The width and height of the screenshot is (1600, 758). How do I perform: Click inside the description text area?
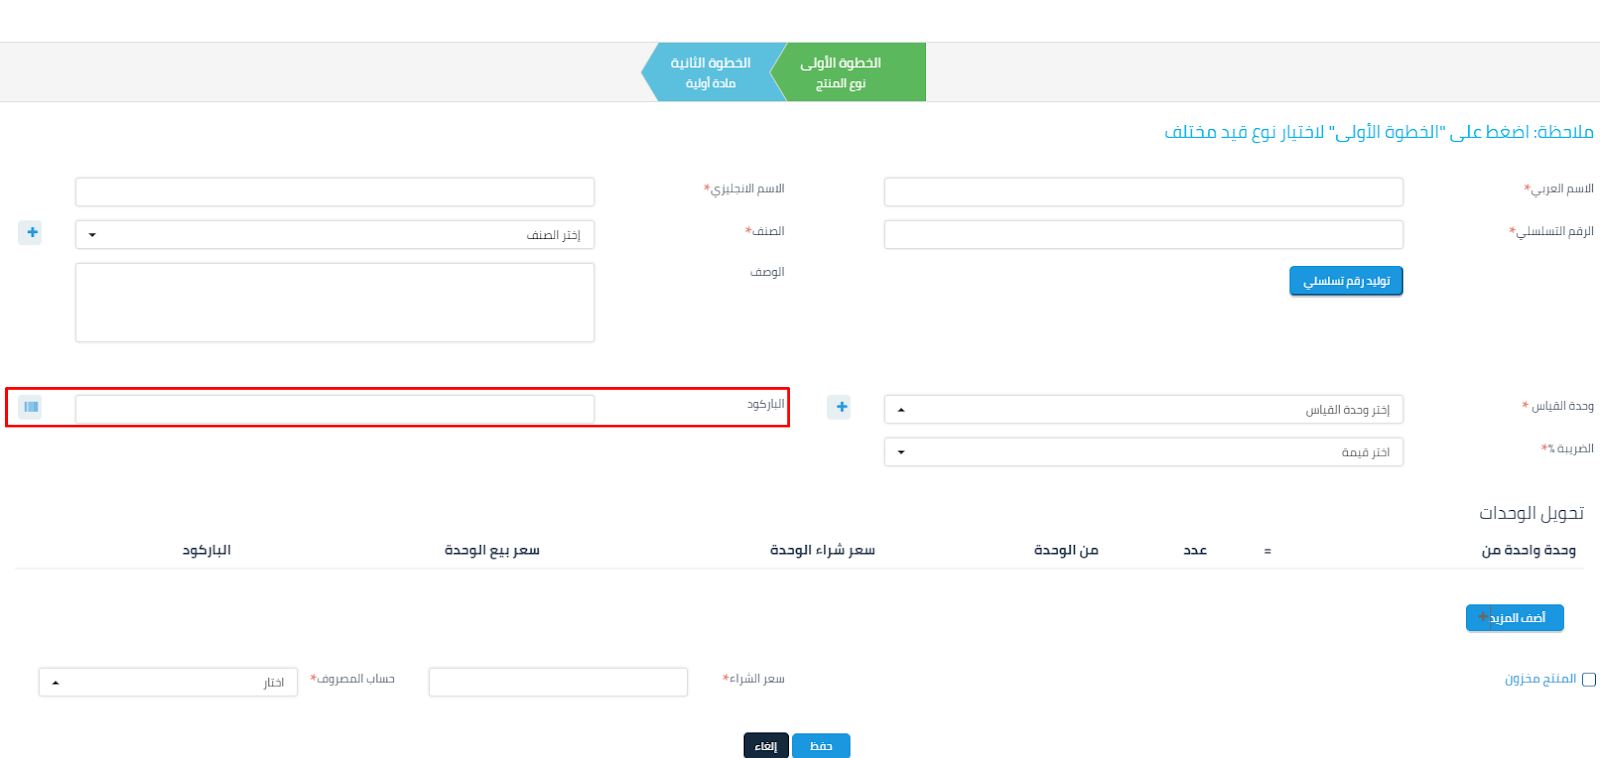[335, 303]
